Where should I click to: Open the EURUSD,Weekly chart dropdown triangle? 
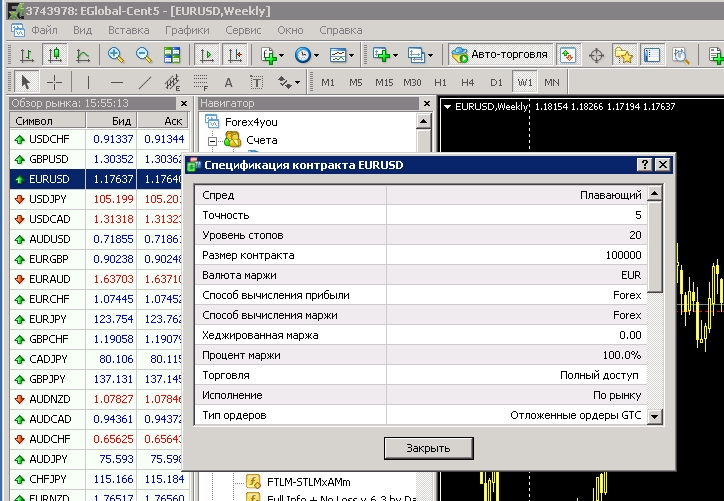[447, 107]
